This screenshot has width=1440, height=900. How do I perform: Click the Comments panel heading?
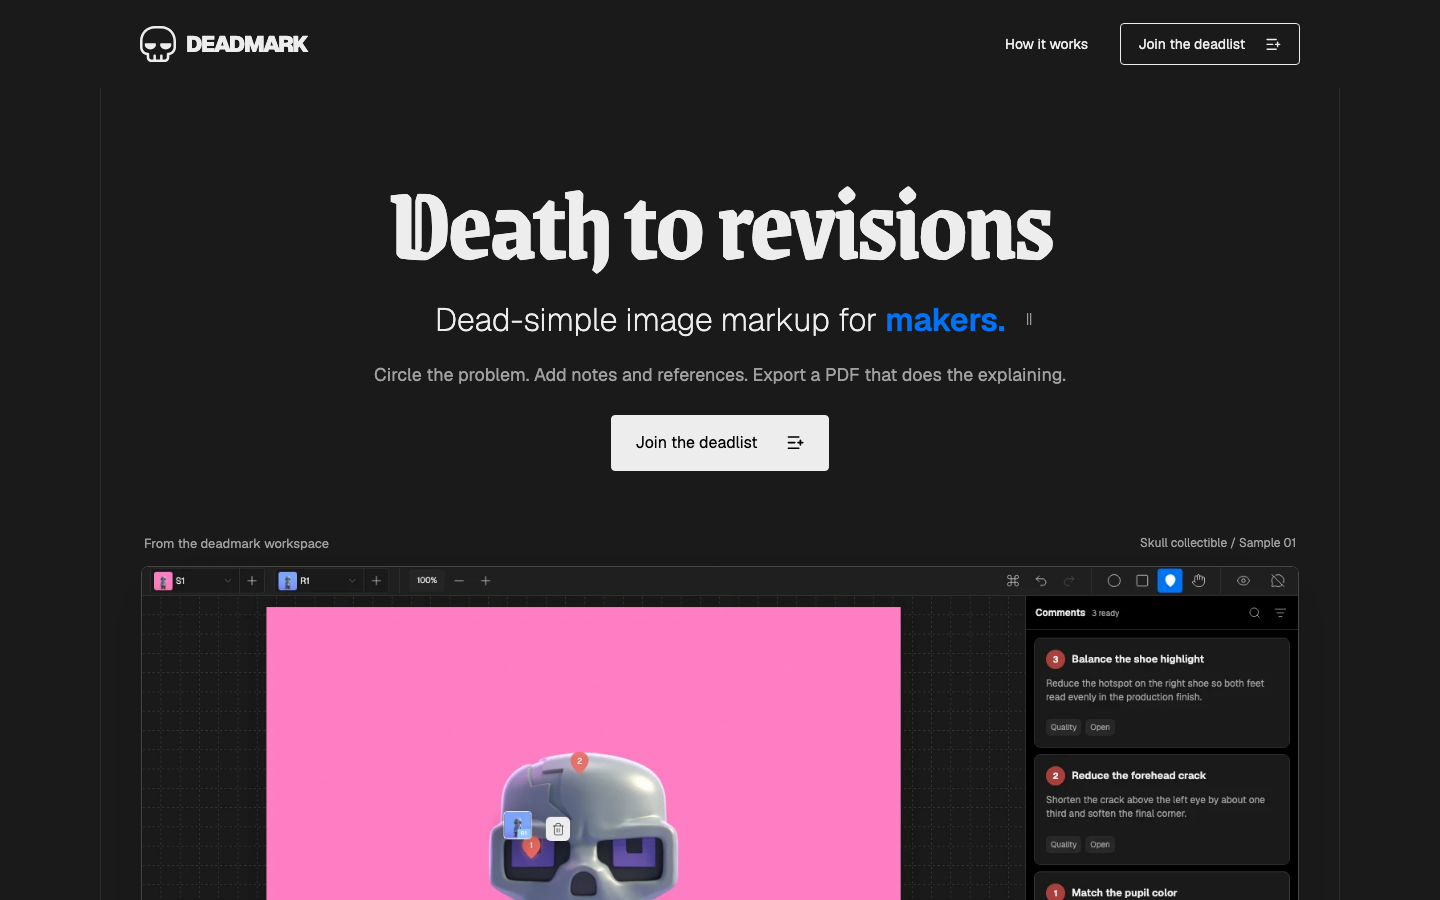tap(1060, 613)
